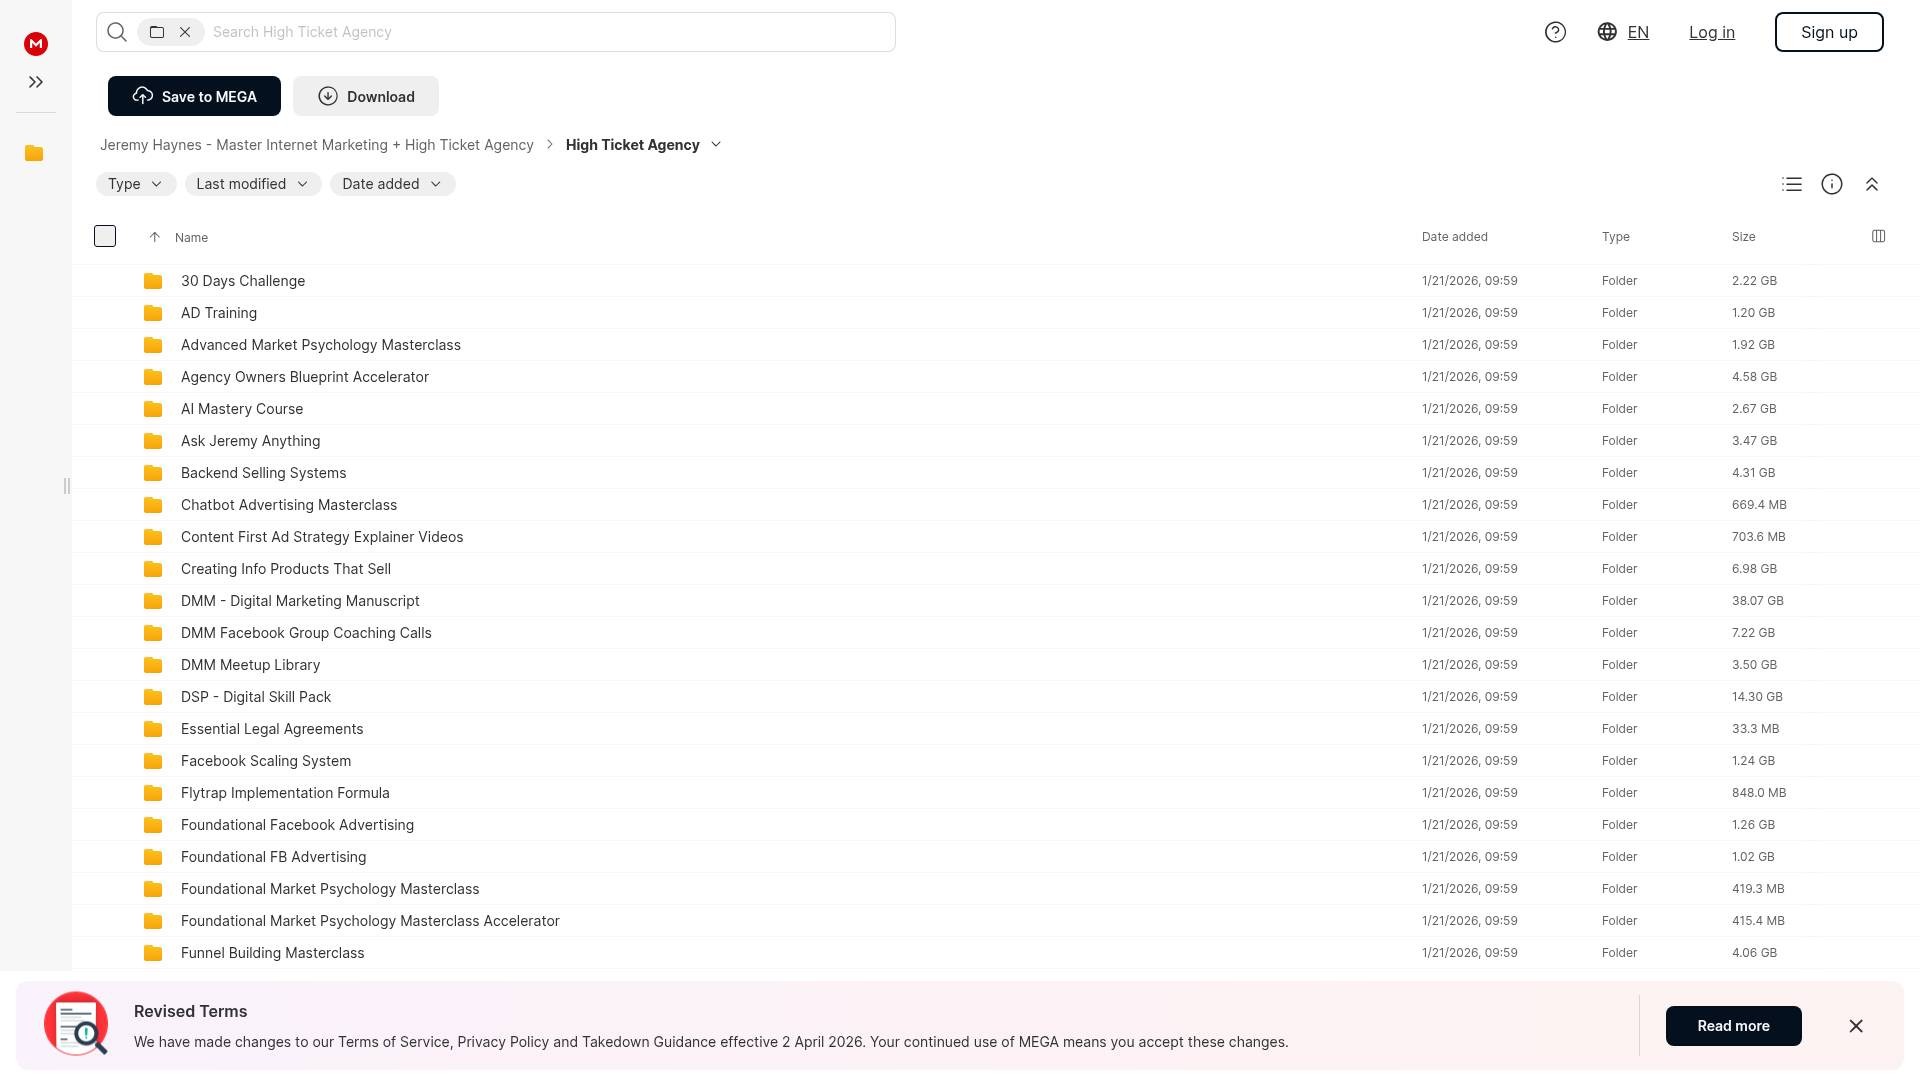Remove folder filter chip in search bar
The width and height of the screenshot is (1920, 1080).
coord(185,32)
